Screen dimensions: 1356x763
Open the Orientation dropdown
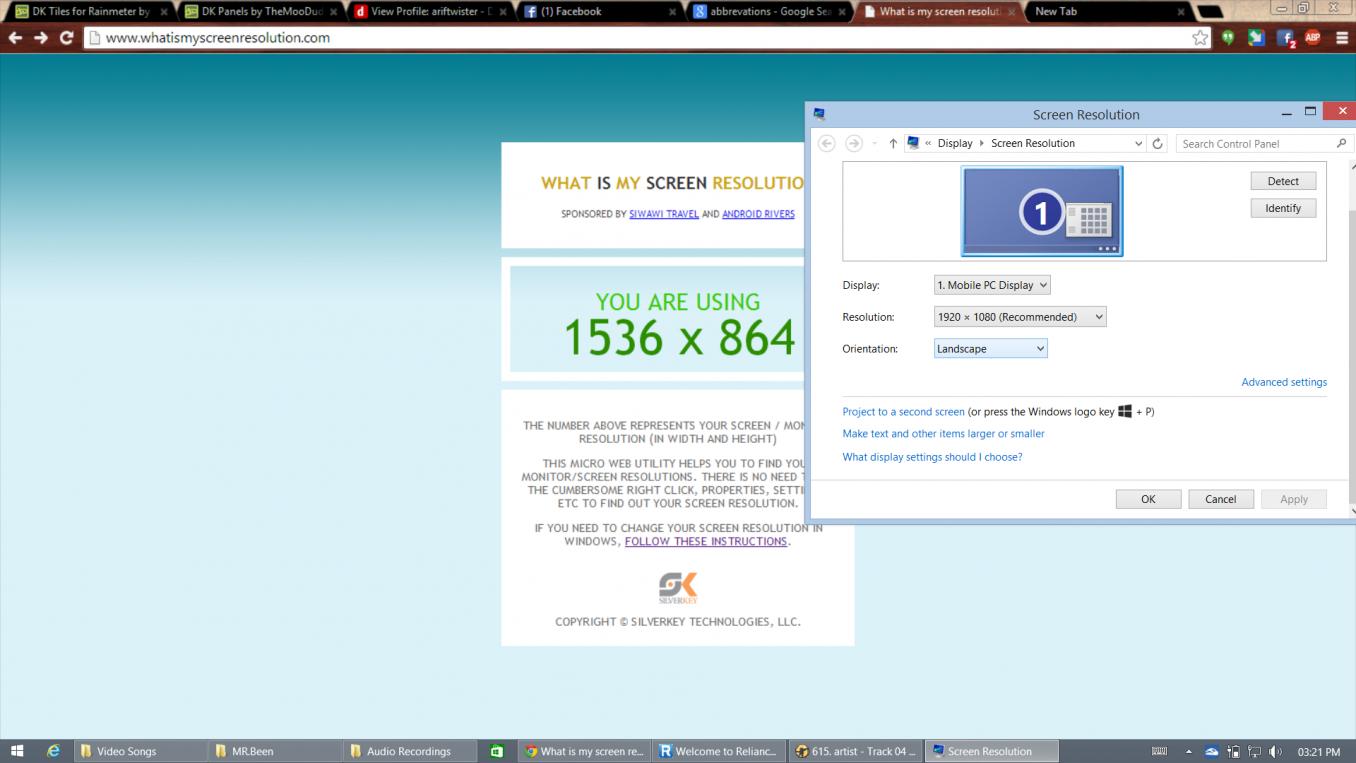point(990,349)
